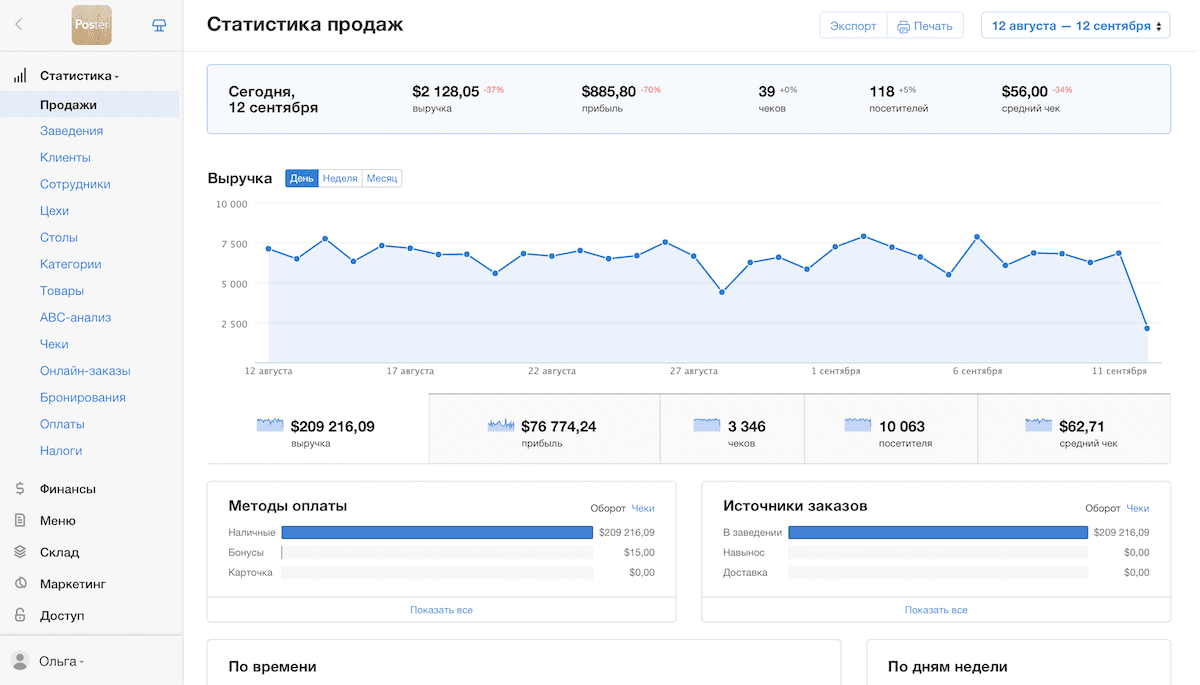Select the 10 063 посетителя metric tab
Viewport: 1200px width, 685px height.
tap(891, 429)
